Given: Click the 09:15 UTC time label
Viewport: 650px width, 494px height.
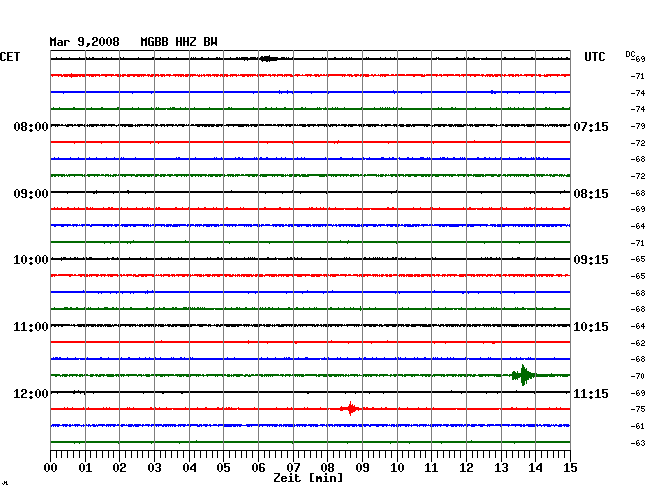Looking at the screenshot, I should click(x=591, y=260).
